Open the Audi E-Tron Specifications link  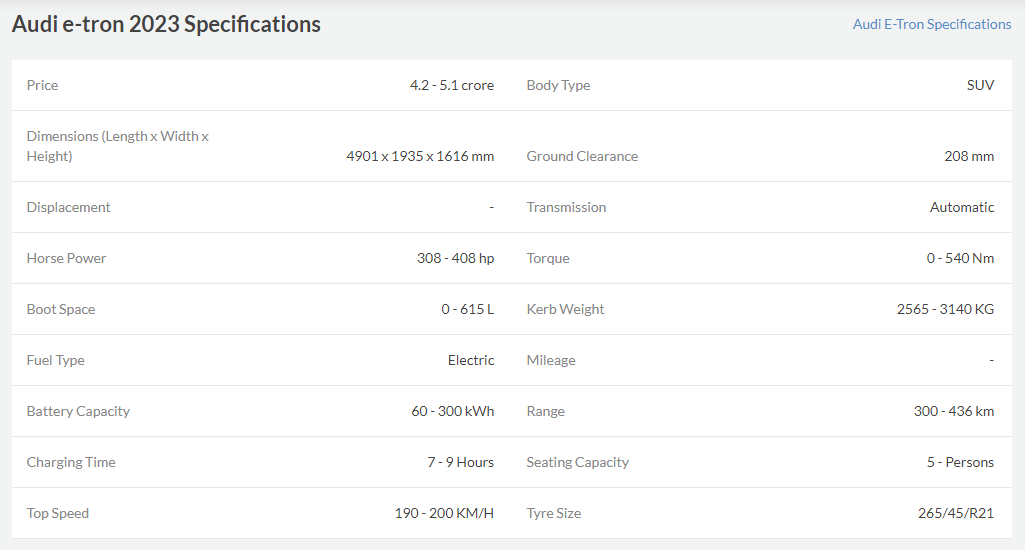pos(932,24)
